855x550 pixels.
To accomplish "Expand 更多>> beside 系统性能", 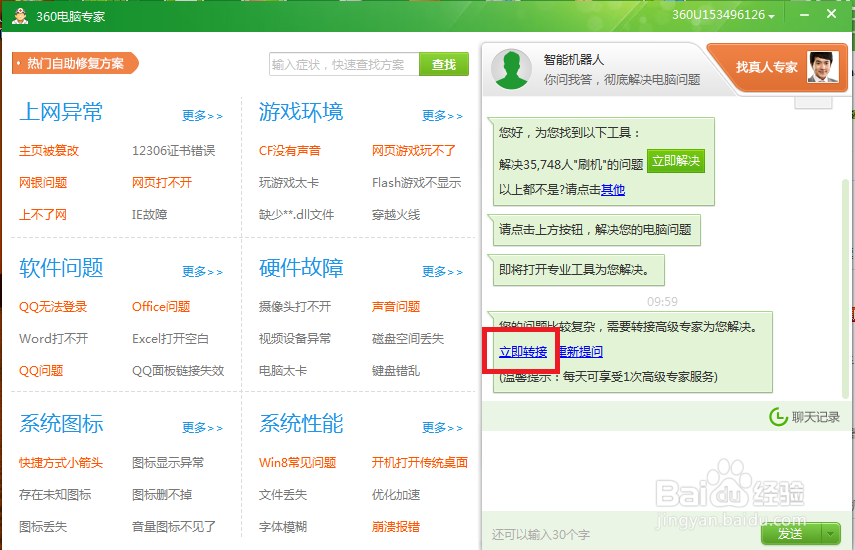I will [x=442, y=427].
